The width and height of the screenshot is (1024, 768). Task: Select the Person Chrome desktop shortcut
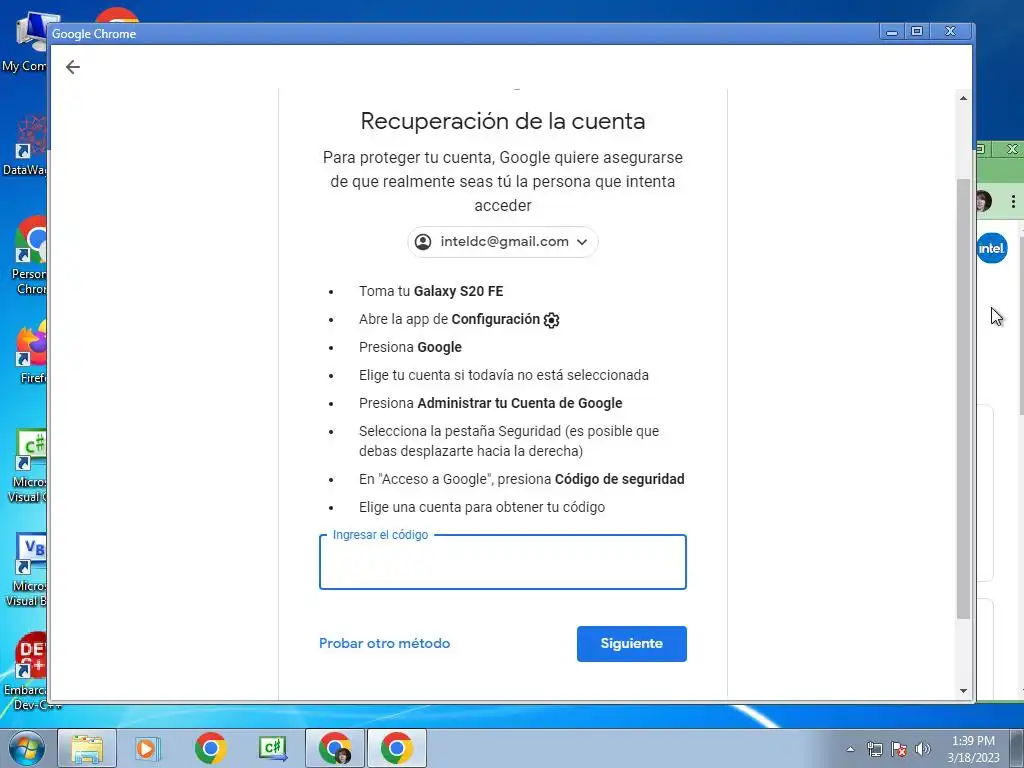[29, 256]
